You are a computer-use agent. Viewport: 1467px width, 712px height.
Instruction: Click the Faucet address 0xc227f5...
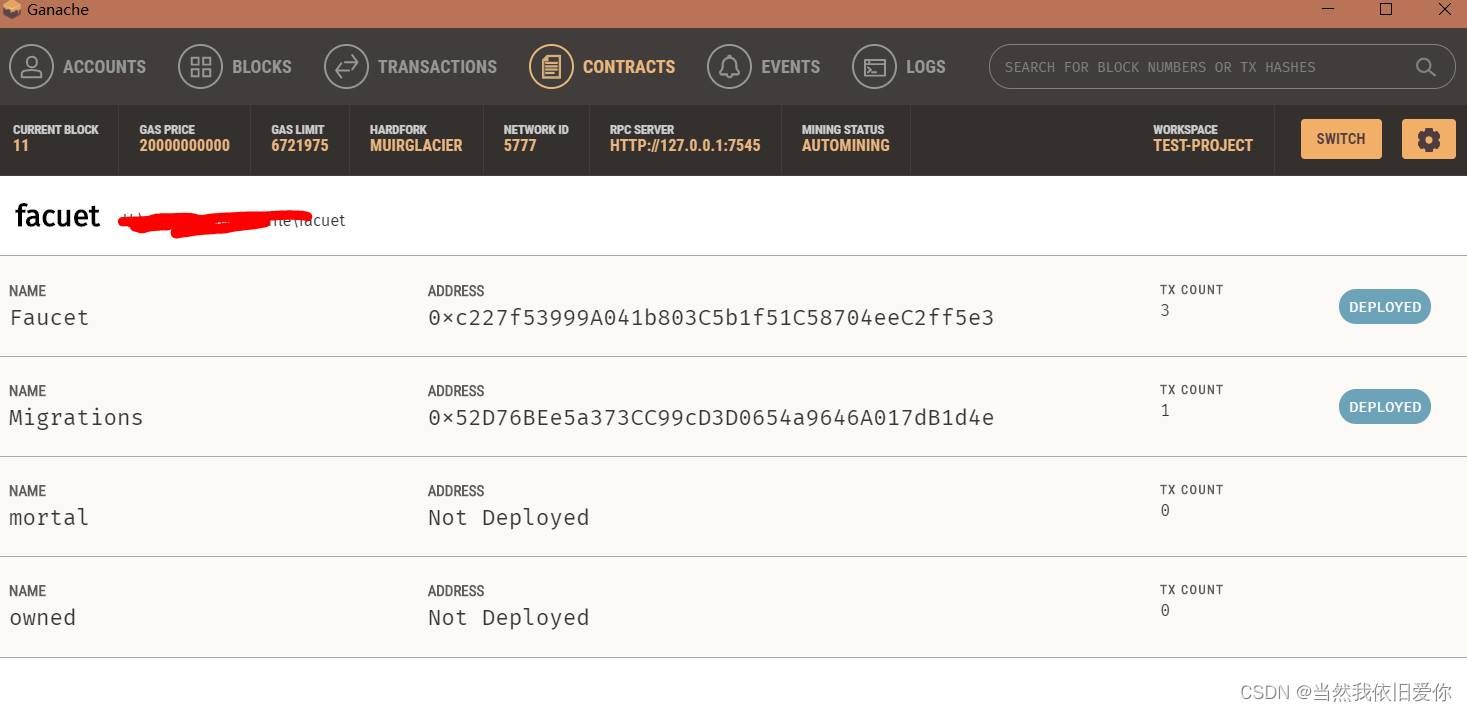click(711, 318)
